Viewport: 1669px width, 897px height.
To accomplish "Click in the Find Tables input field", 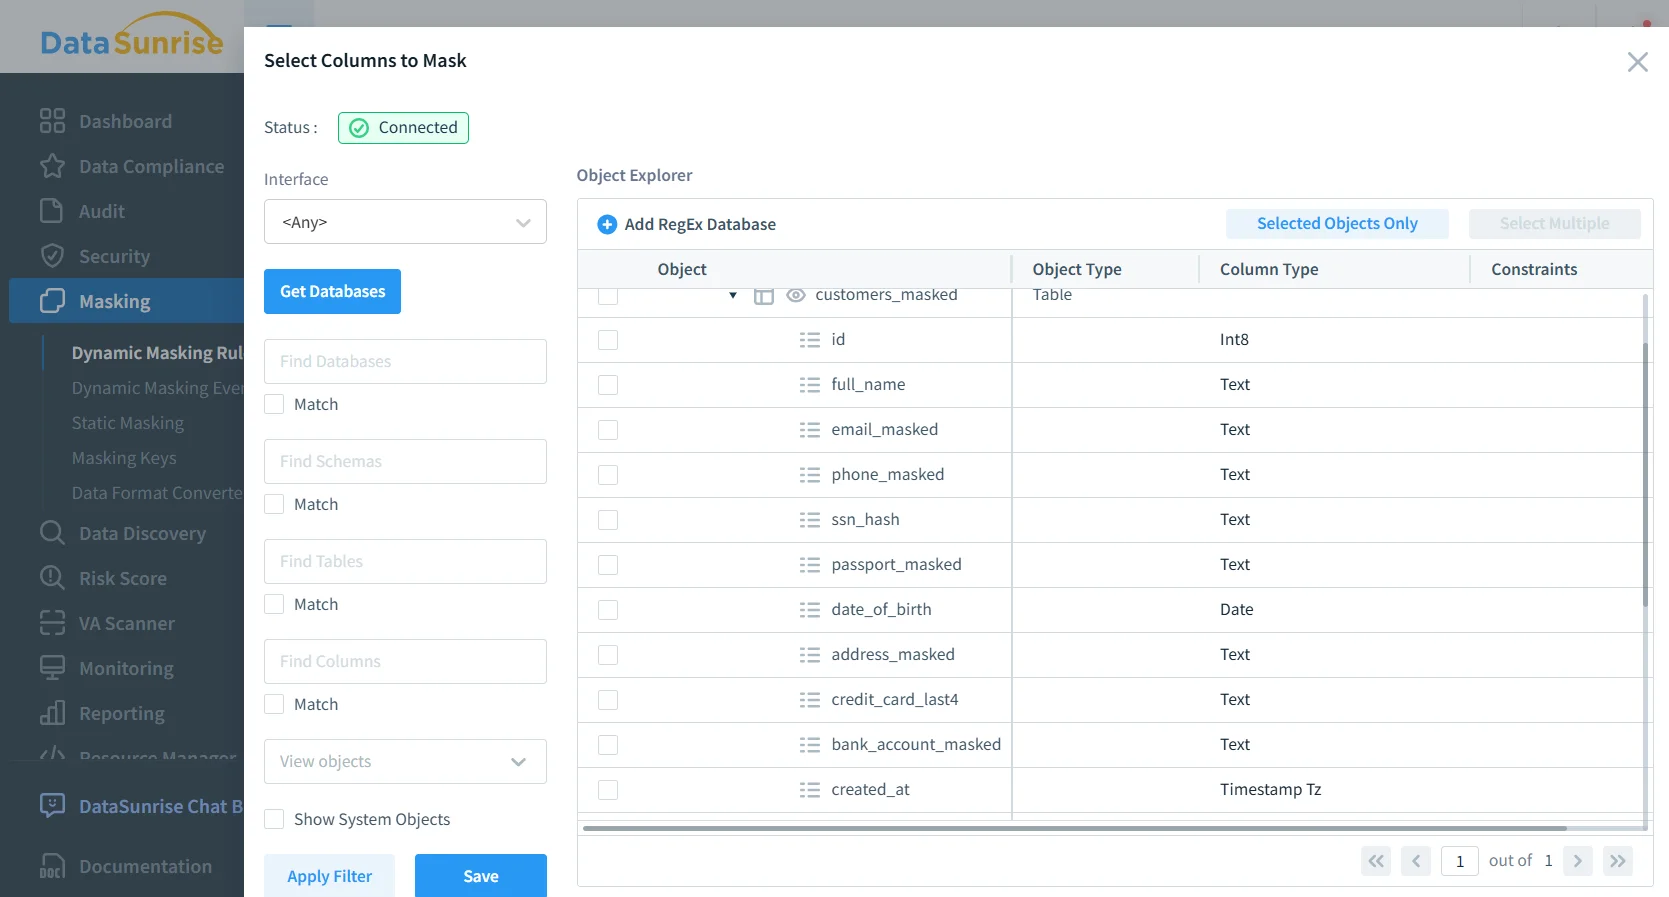I will pyautogui.click(x=405, y=562).
